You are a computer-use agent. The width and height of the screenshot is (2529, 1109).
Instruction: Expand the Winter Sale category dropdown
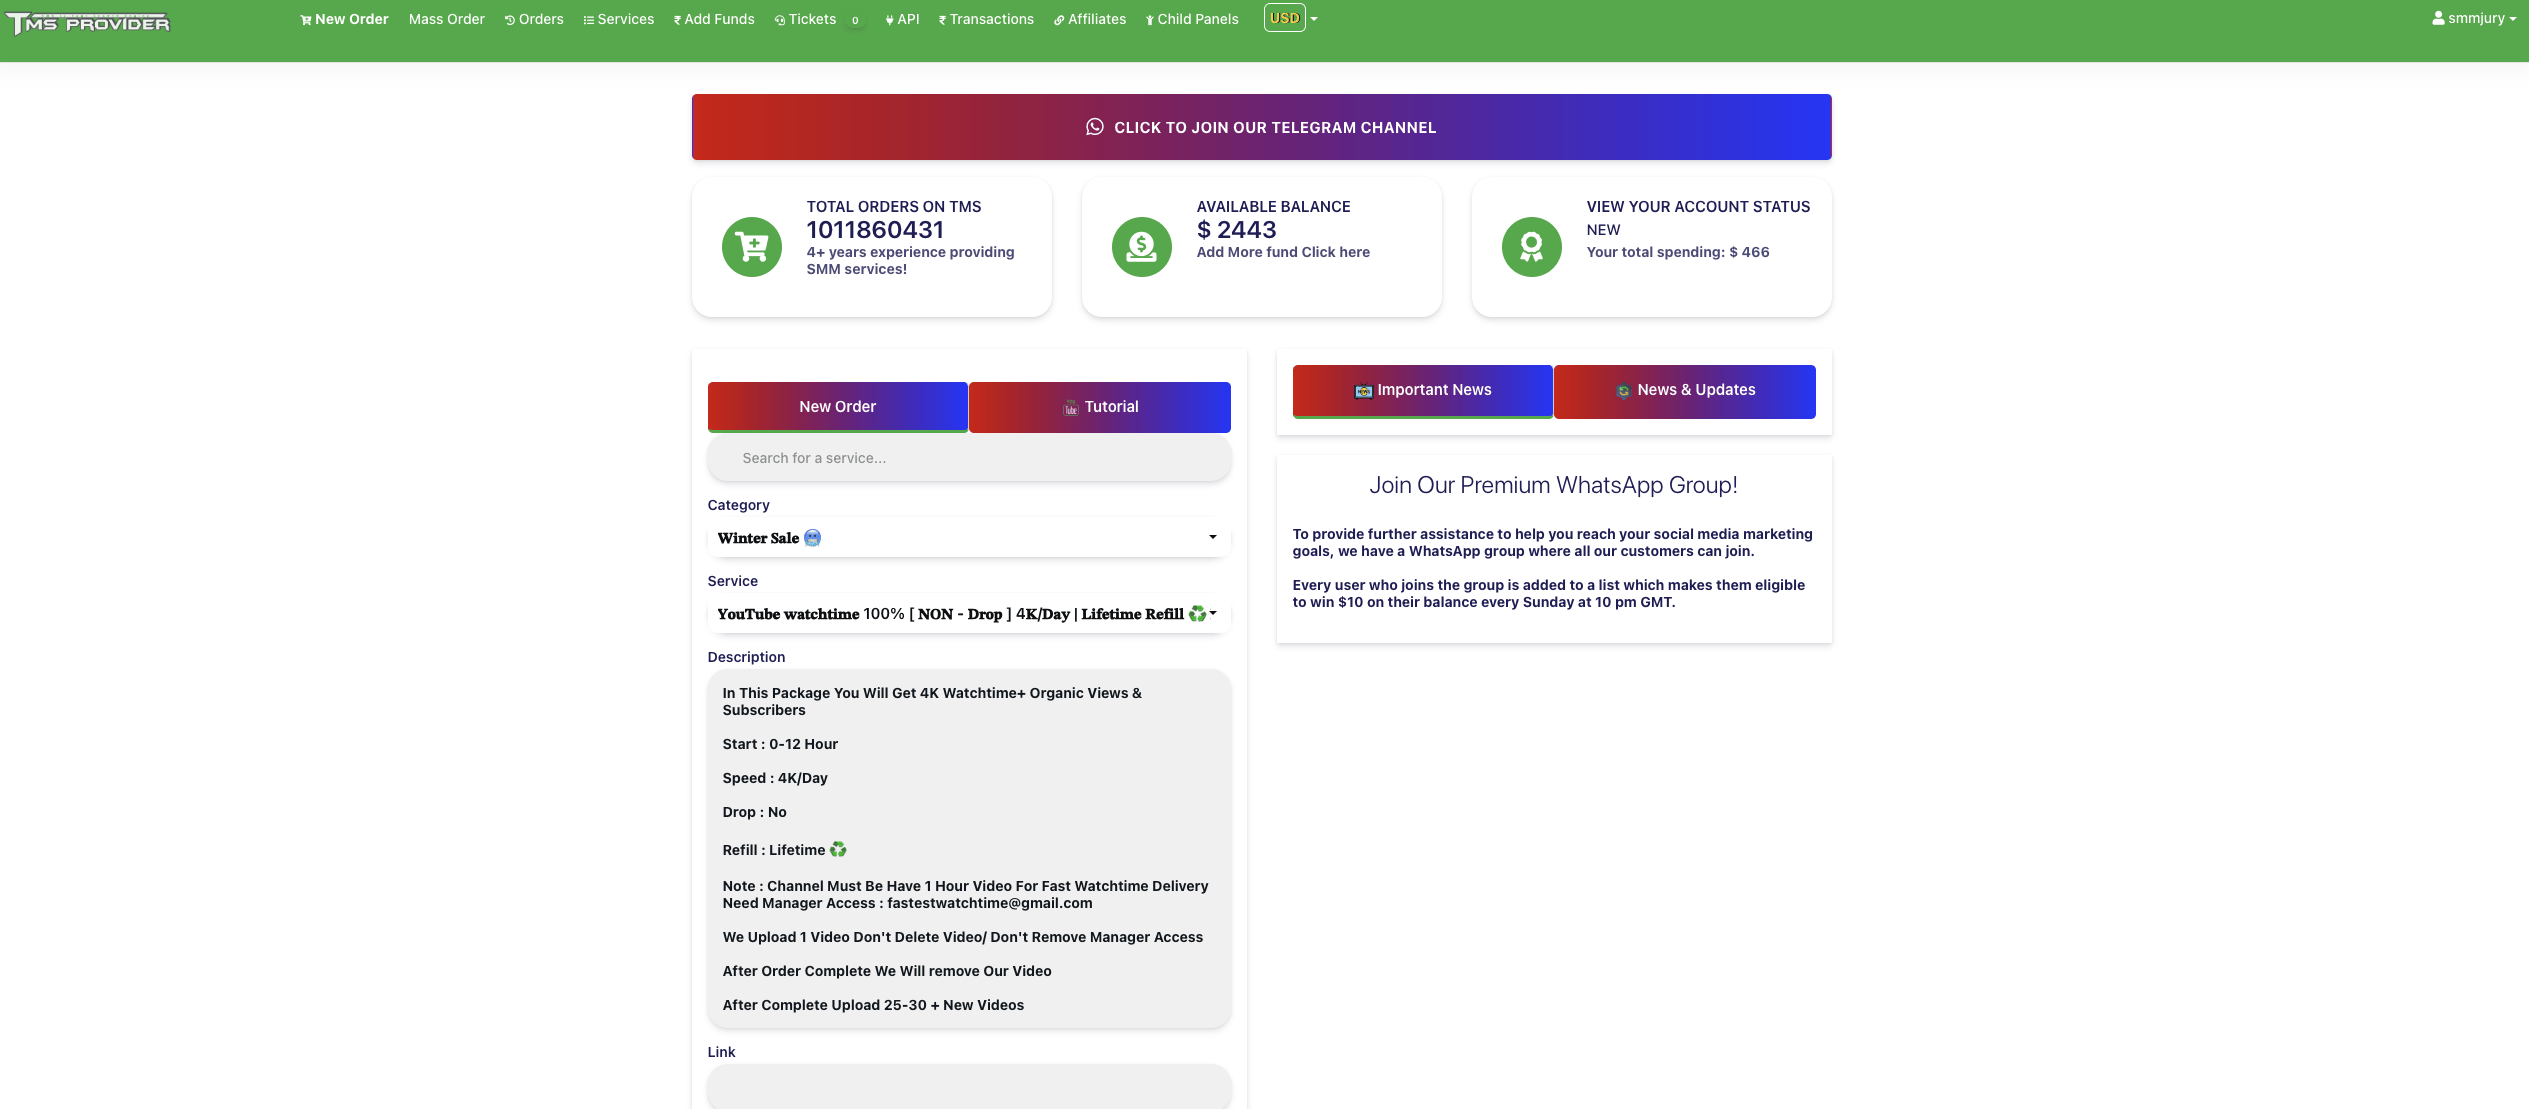(968, 538)
